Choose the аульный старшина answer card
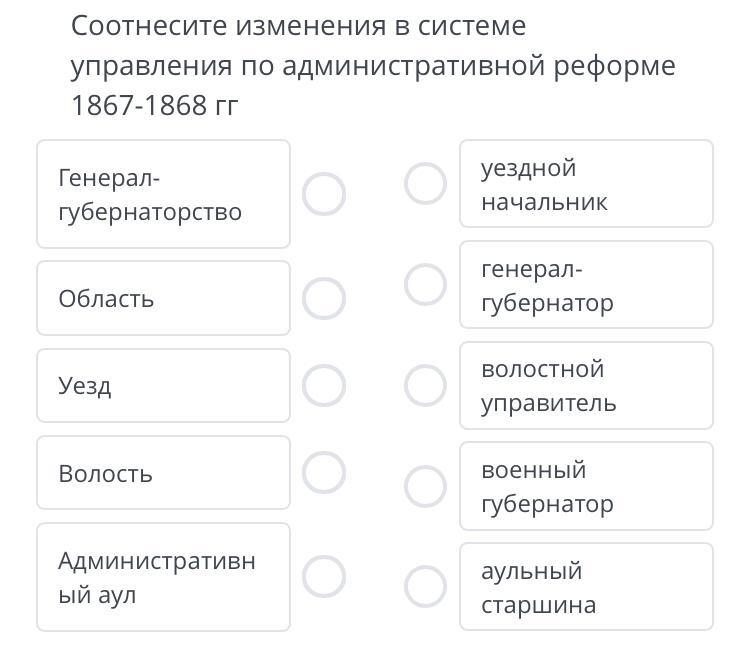750x648 pixels. 586,587
